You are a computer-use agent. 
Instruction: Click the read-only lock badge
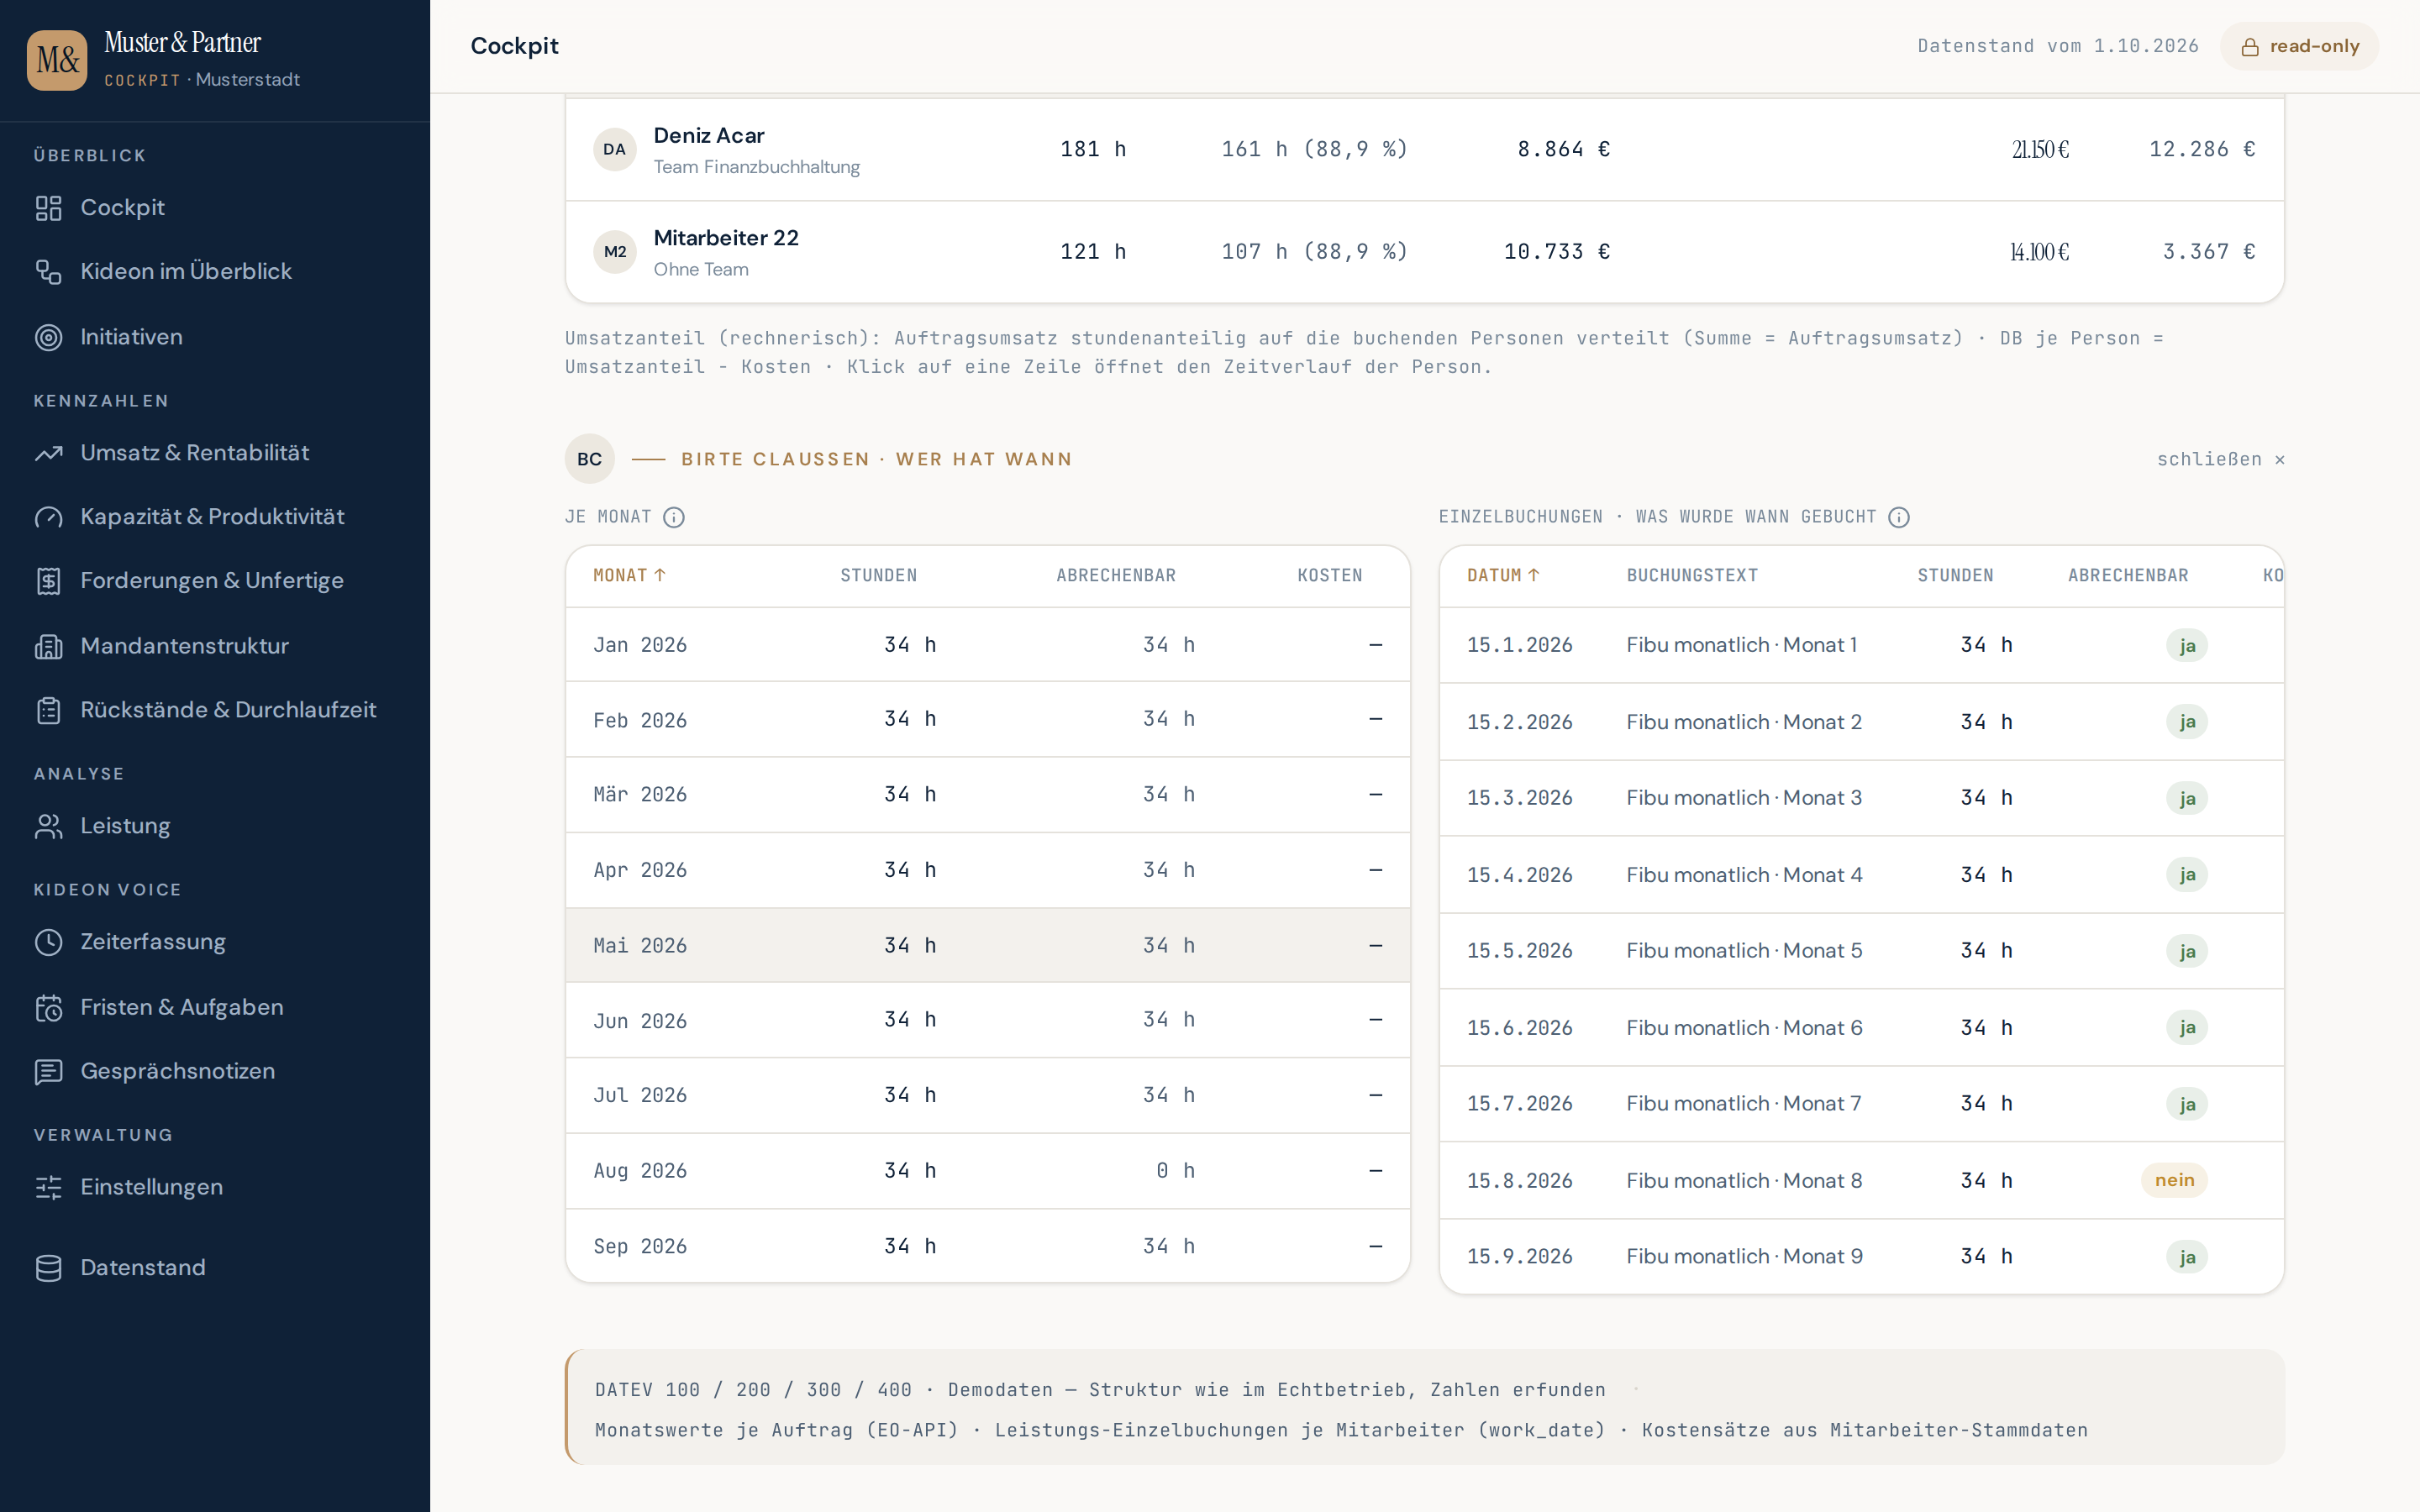click(2299, 46)
